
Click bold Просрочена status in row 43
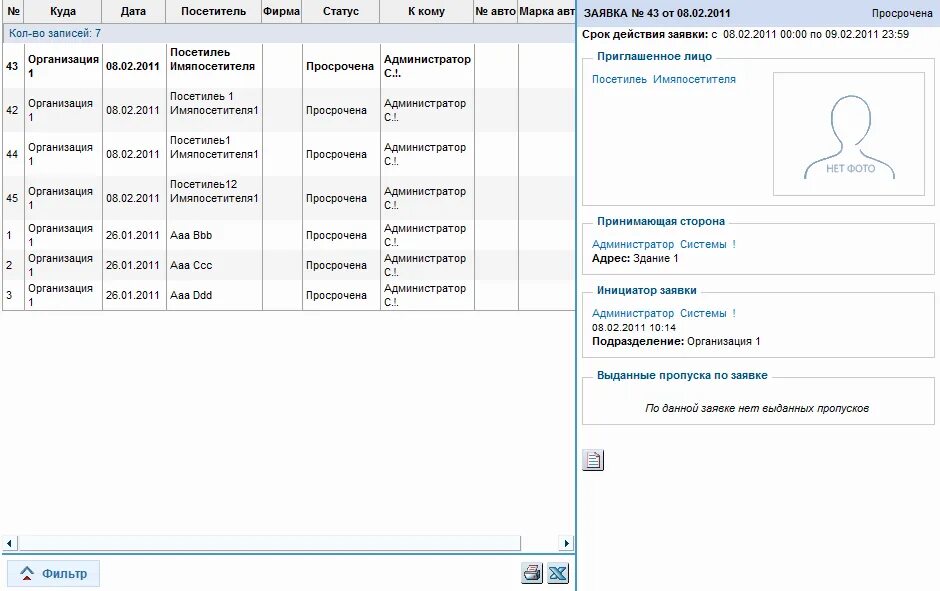coord(340,66)
